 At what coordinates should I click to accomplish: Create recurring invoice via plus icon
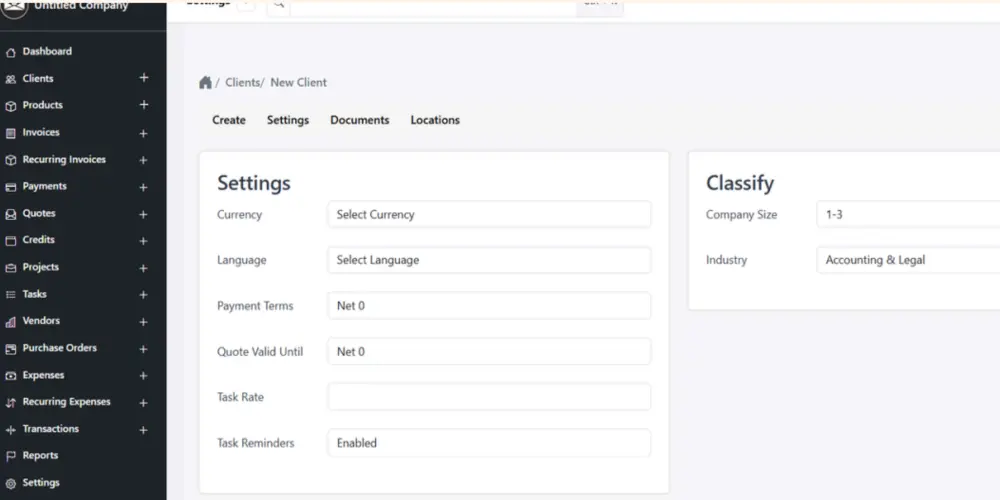tap(143, 160)
